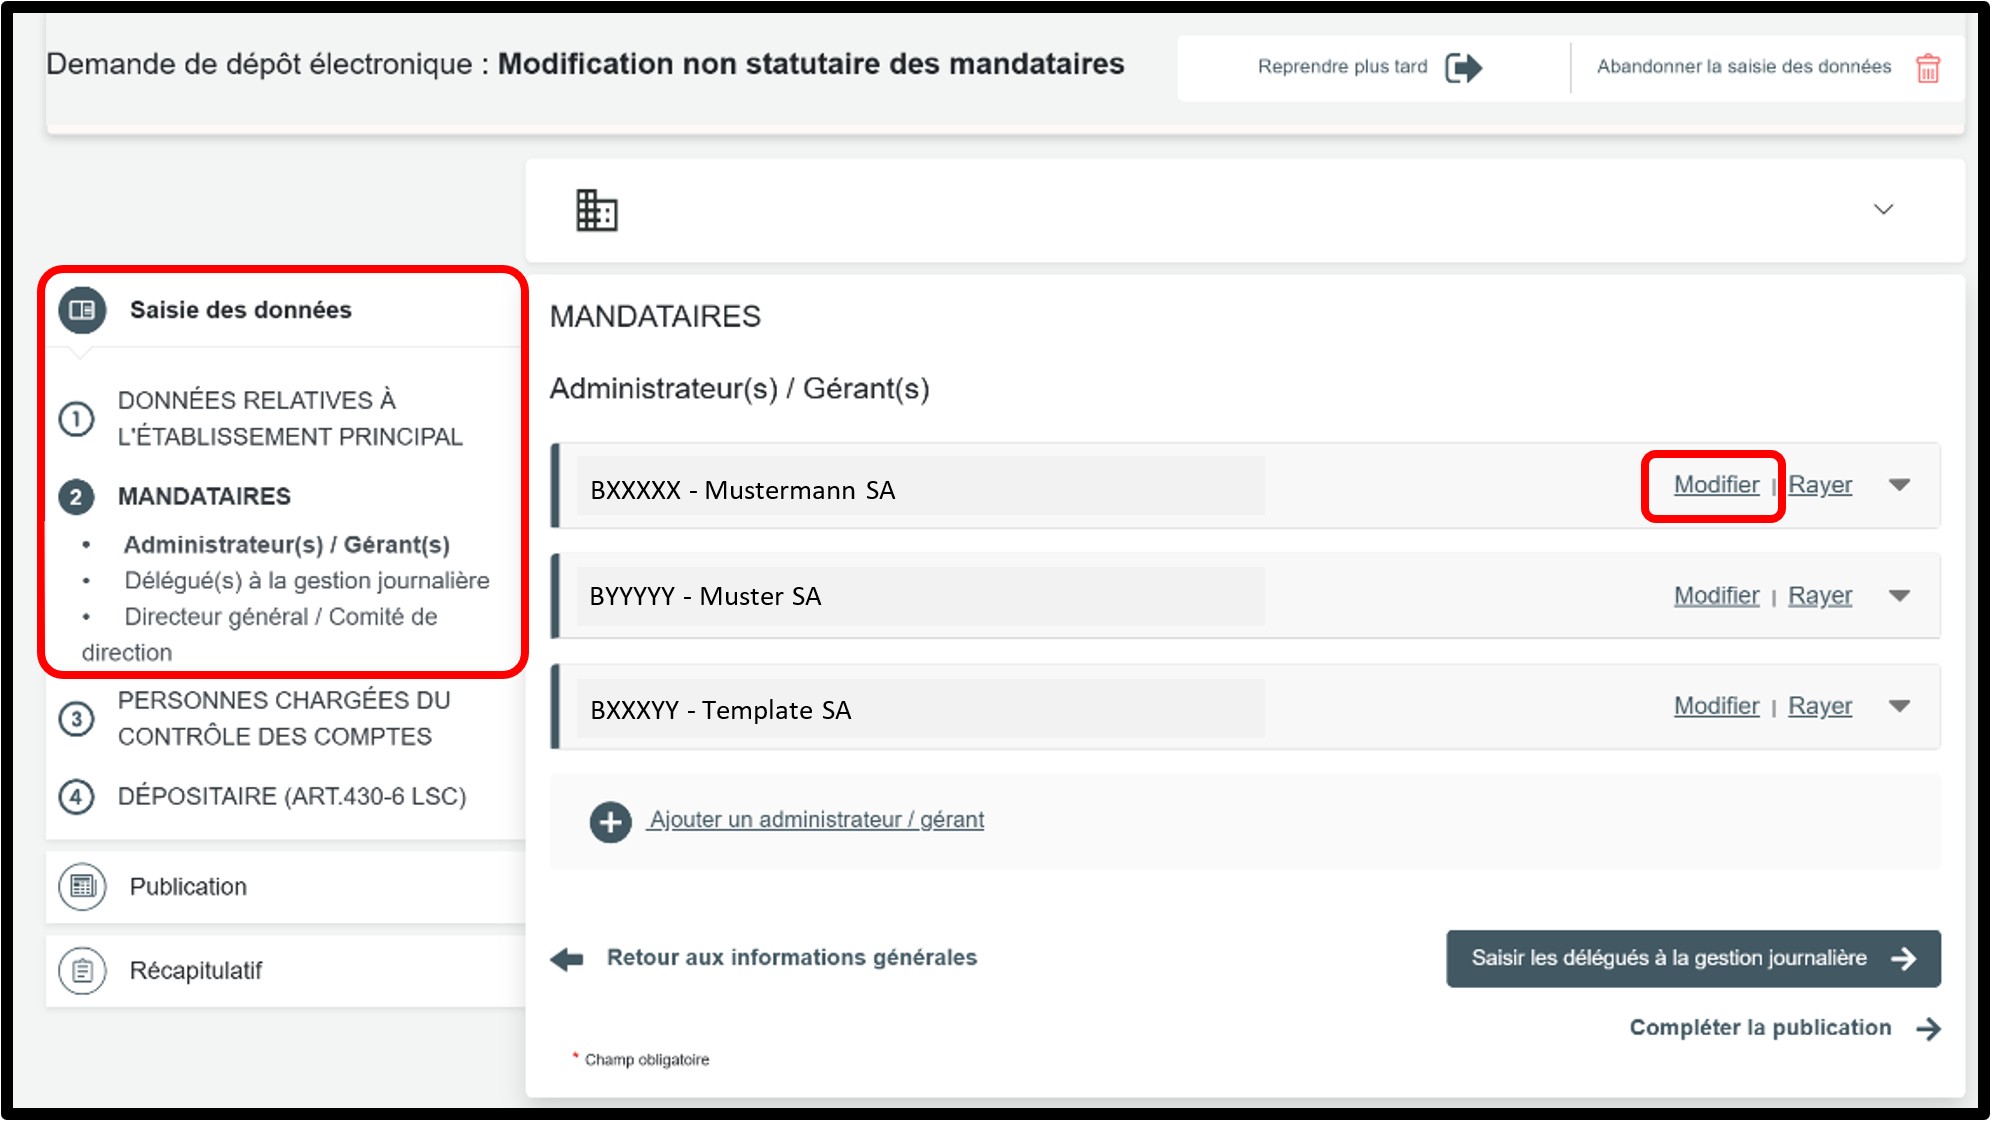Image resolution: width=1991 pixels, height=1121 pixels.
Task: Click the Publication sidebar icon
Action: point(82,887)
